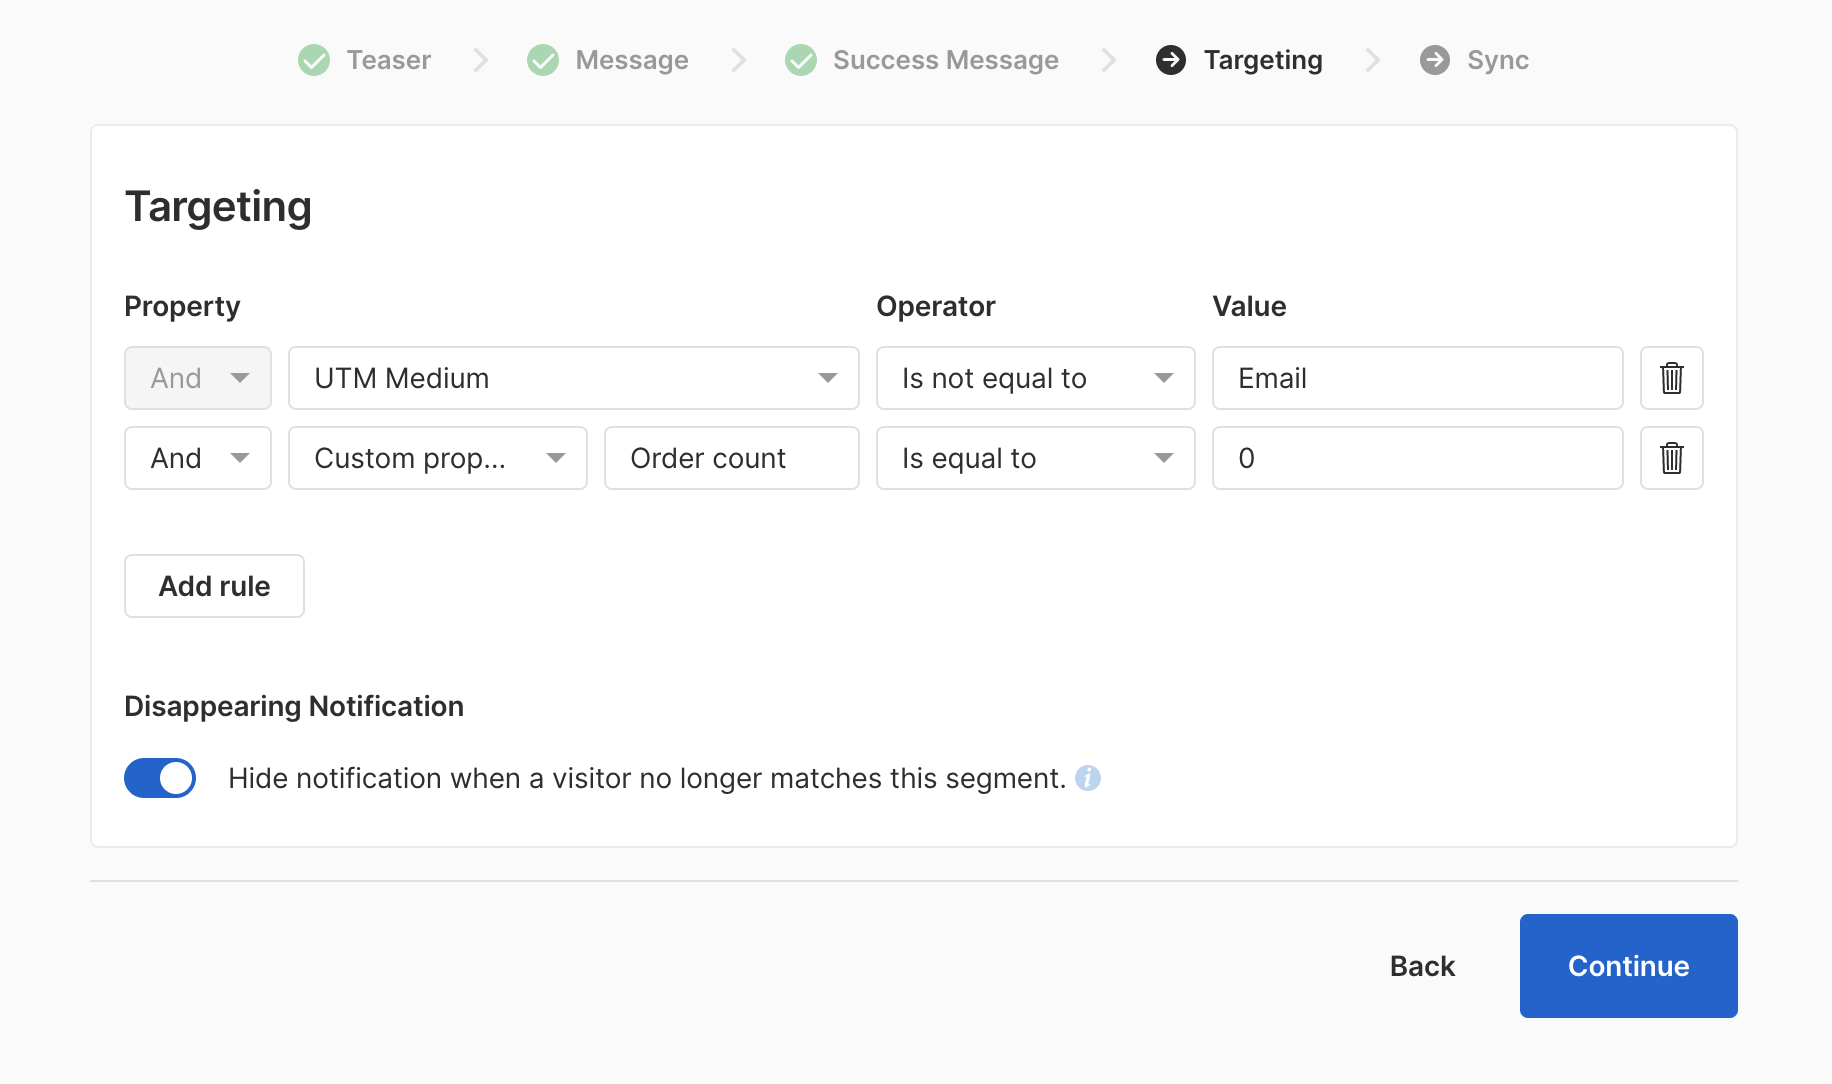Image resolution: width=1832 pixels, height=1084 pixels.
Task: Toggle the hide notification switch
Action: [x=160, y=778]
